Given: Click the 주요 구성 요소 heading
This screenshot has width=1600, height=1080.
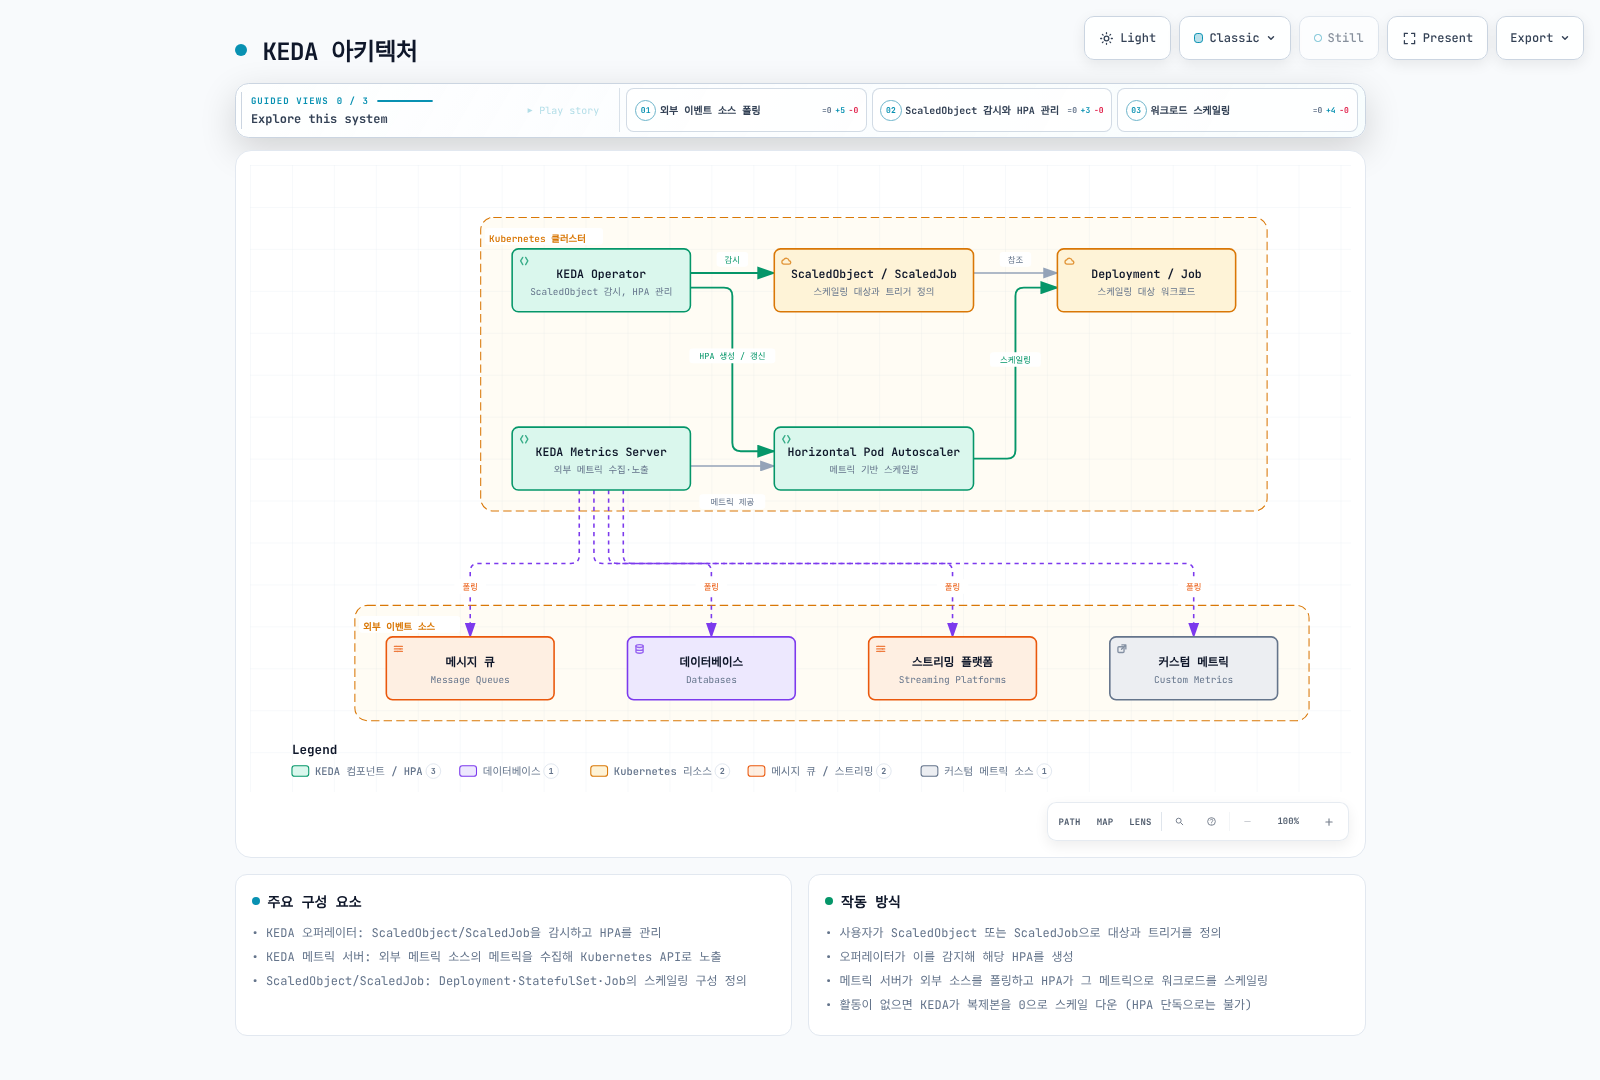Looking at the screenshot, I should click(x=314, y=901).
